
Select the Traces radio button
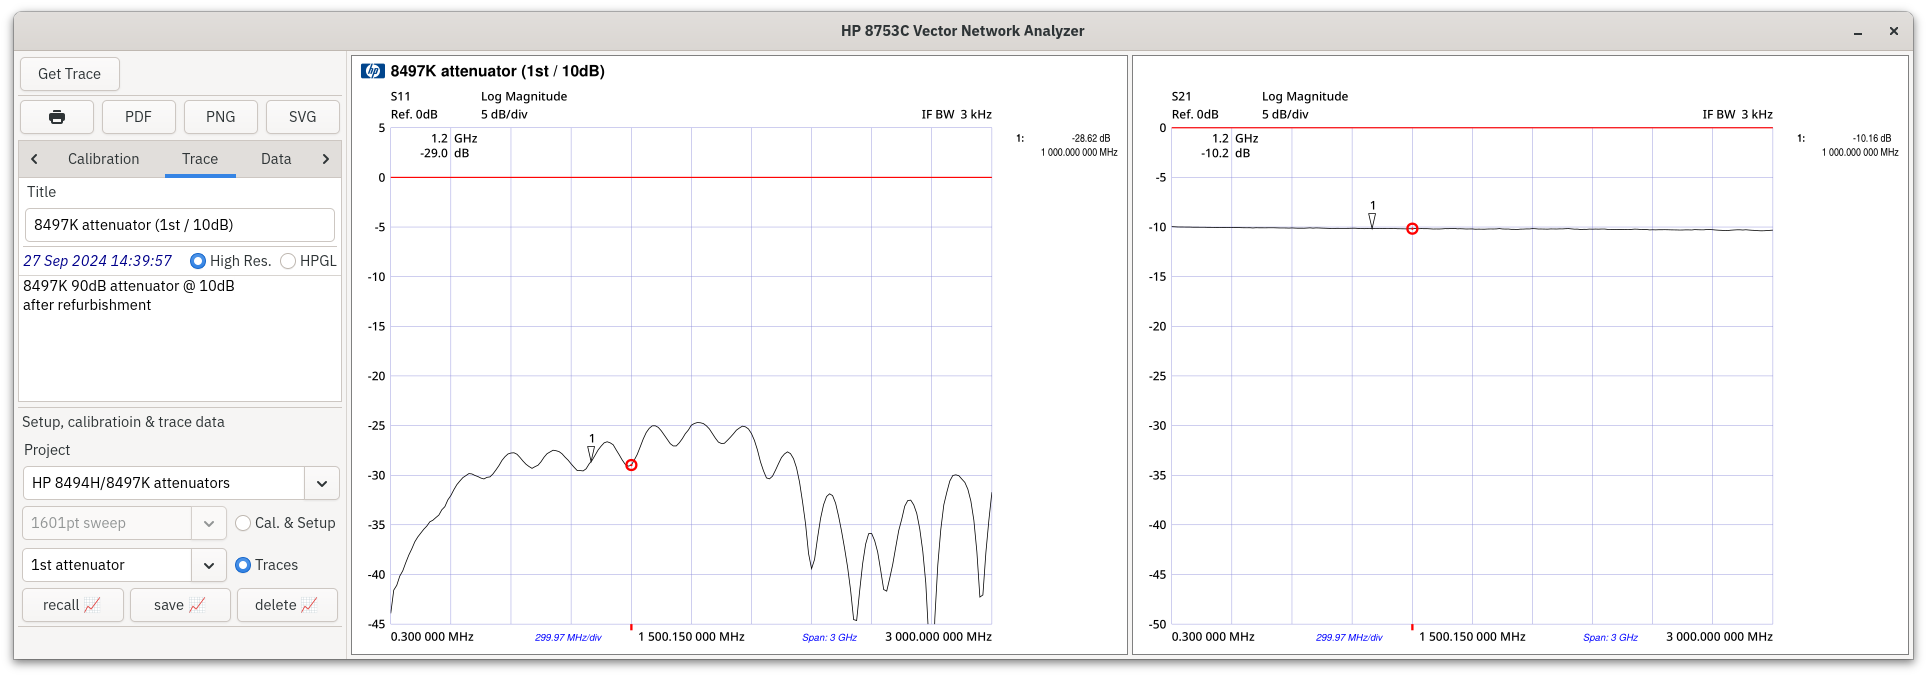(243, 565)
